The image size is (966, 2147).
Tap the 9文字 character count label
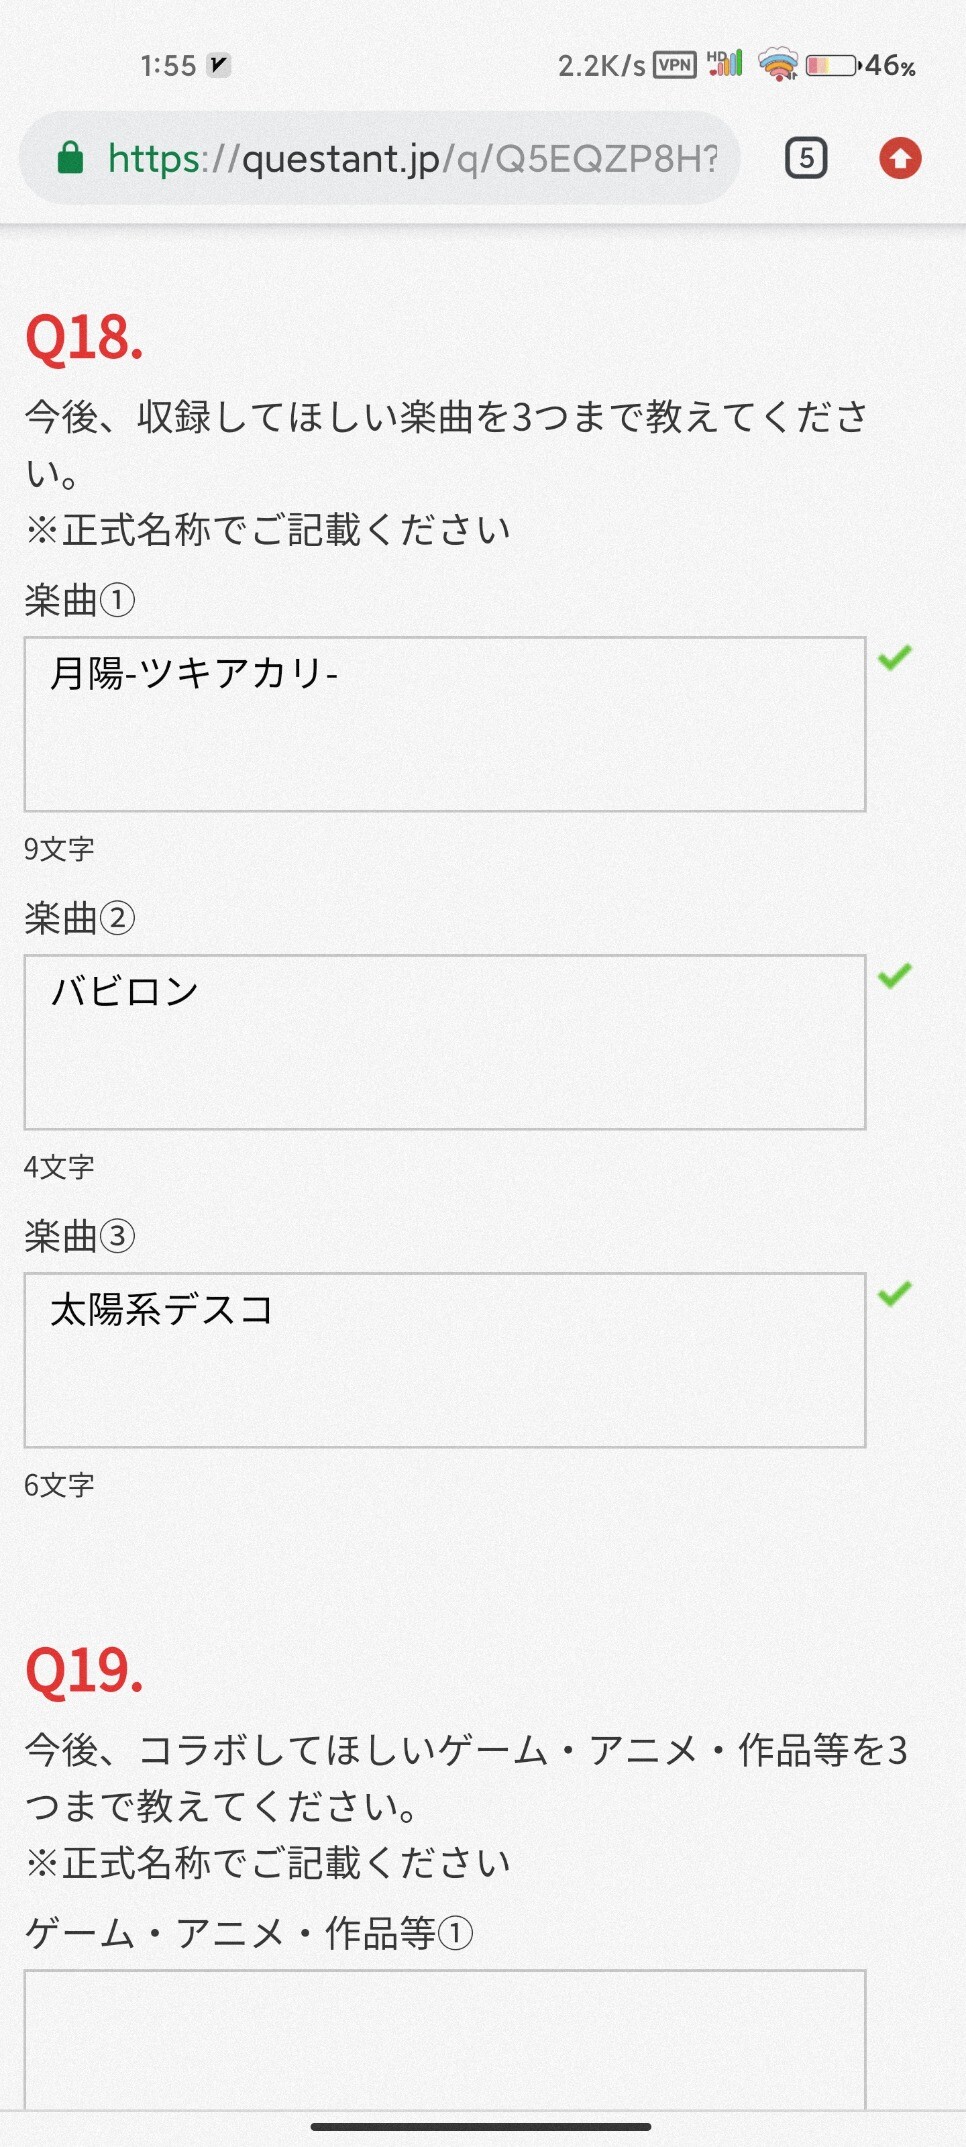pyautogui.click(x=59, y=849)
